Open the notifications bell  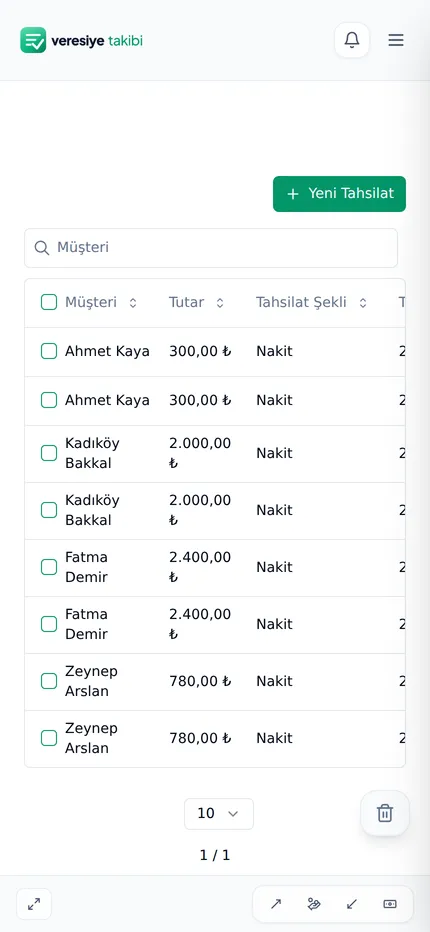pyautogui.click(x=352, y=40)
